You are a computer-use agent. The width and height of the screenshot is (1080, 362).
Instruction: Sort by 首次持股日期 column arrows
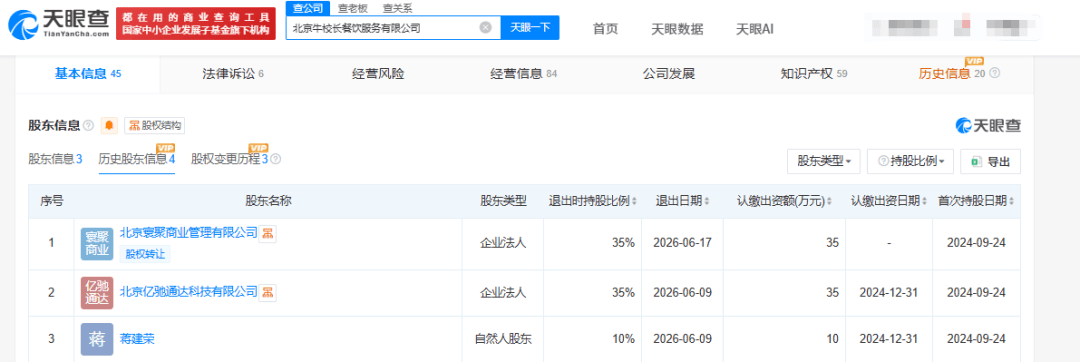1011,202
